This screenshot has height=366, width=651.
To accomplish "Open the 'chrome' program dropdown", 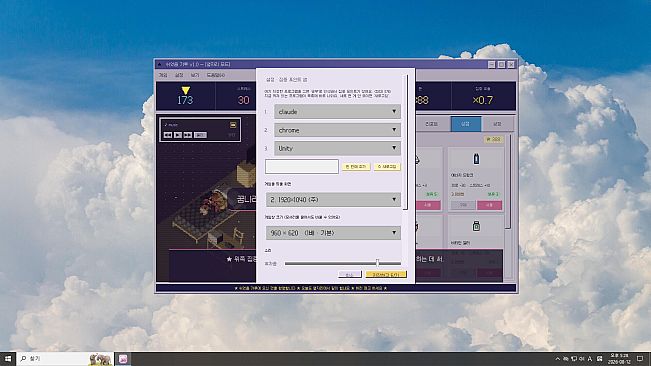I will 337,130.
